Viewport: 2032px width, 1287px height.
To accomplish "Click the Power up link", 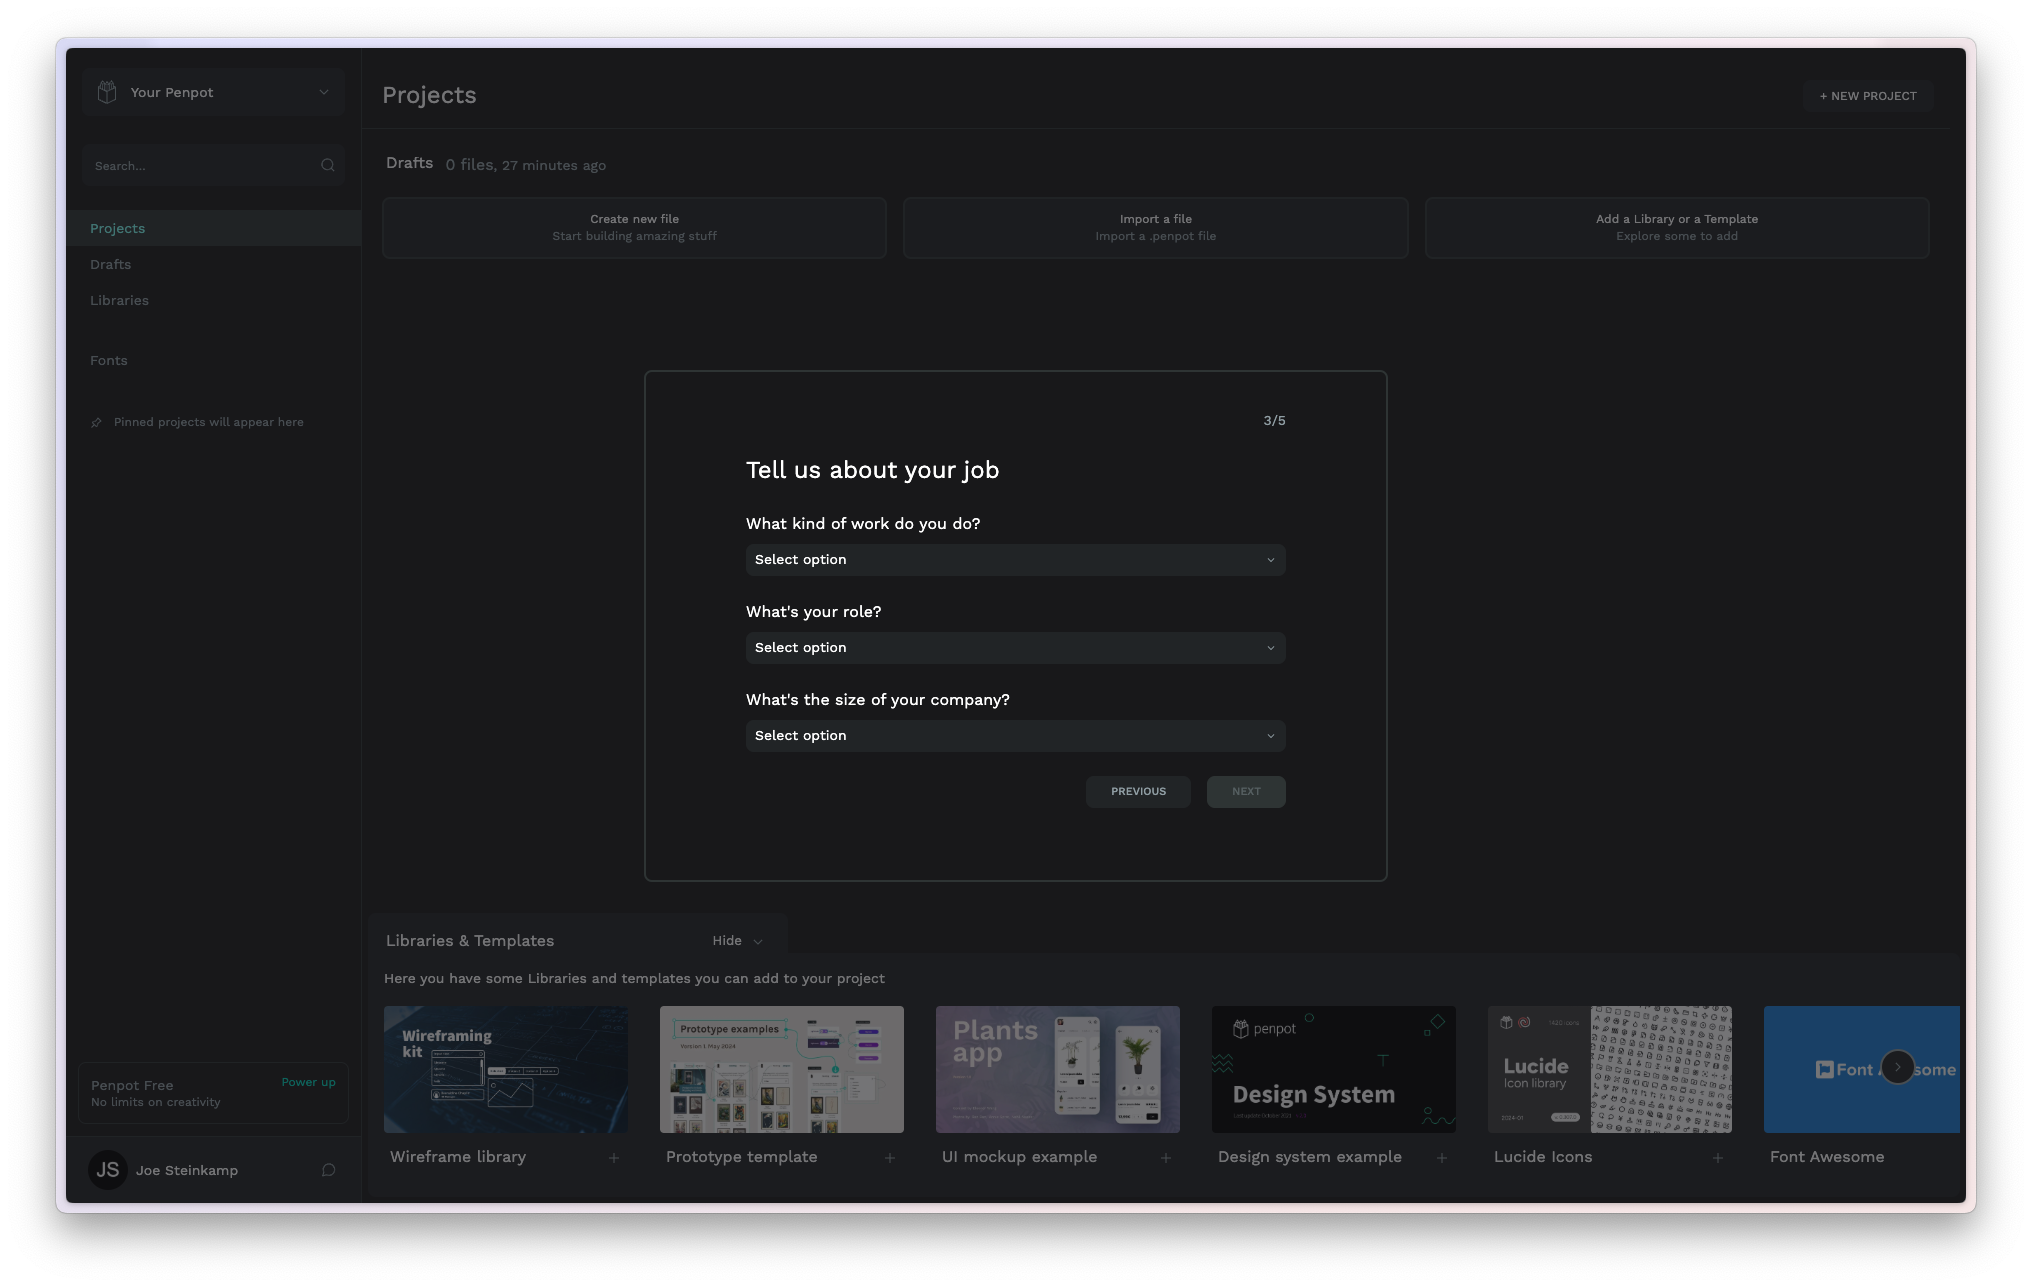I will pos(308,1082).
